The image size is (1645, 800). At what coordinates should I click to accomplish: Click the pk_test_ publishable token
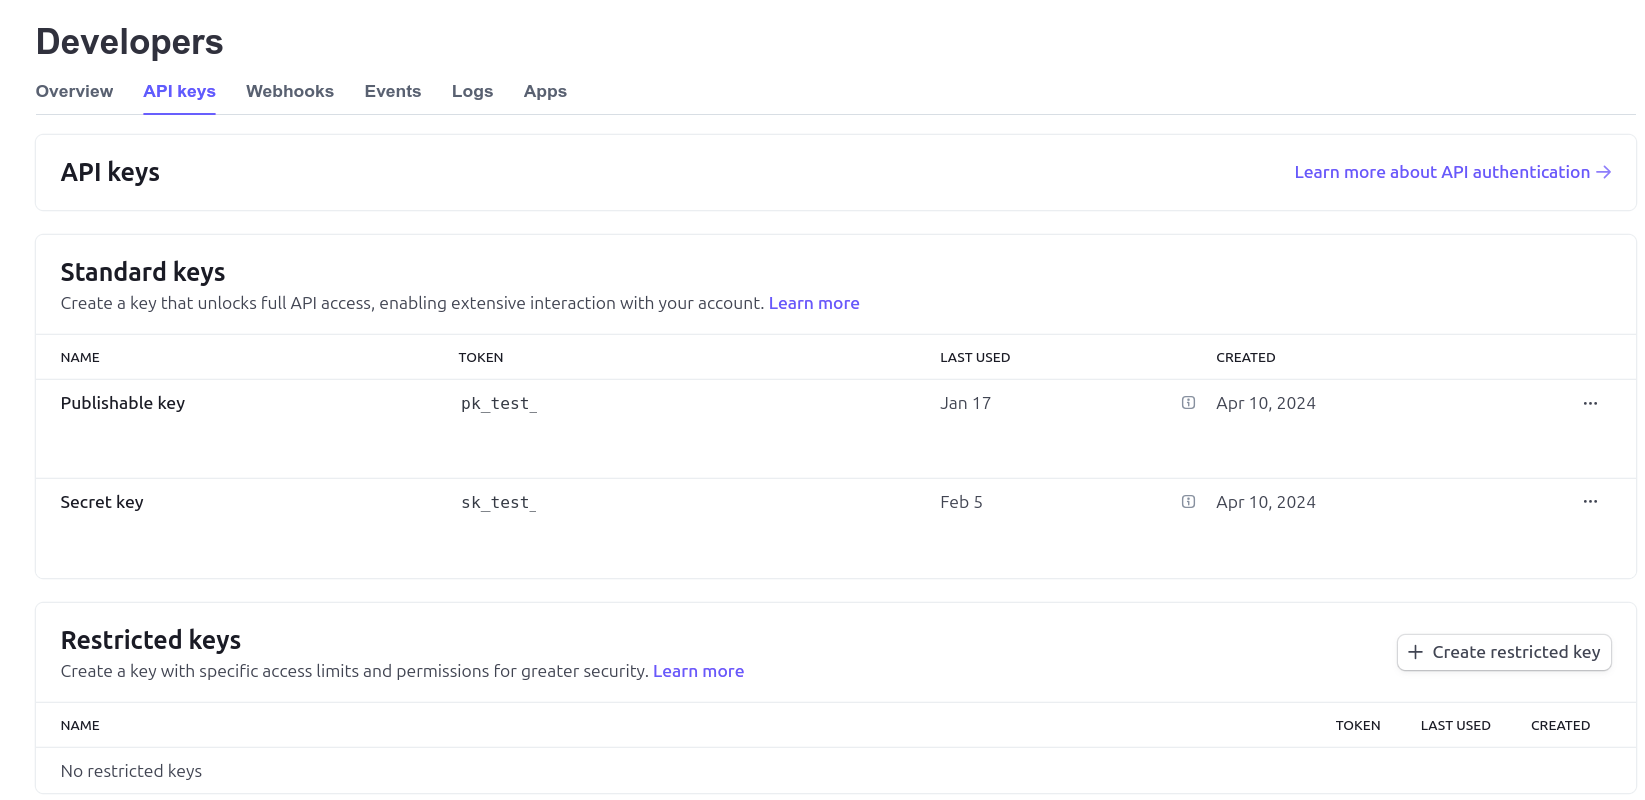pyautogui.click(x=498, y=403)
